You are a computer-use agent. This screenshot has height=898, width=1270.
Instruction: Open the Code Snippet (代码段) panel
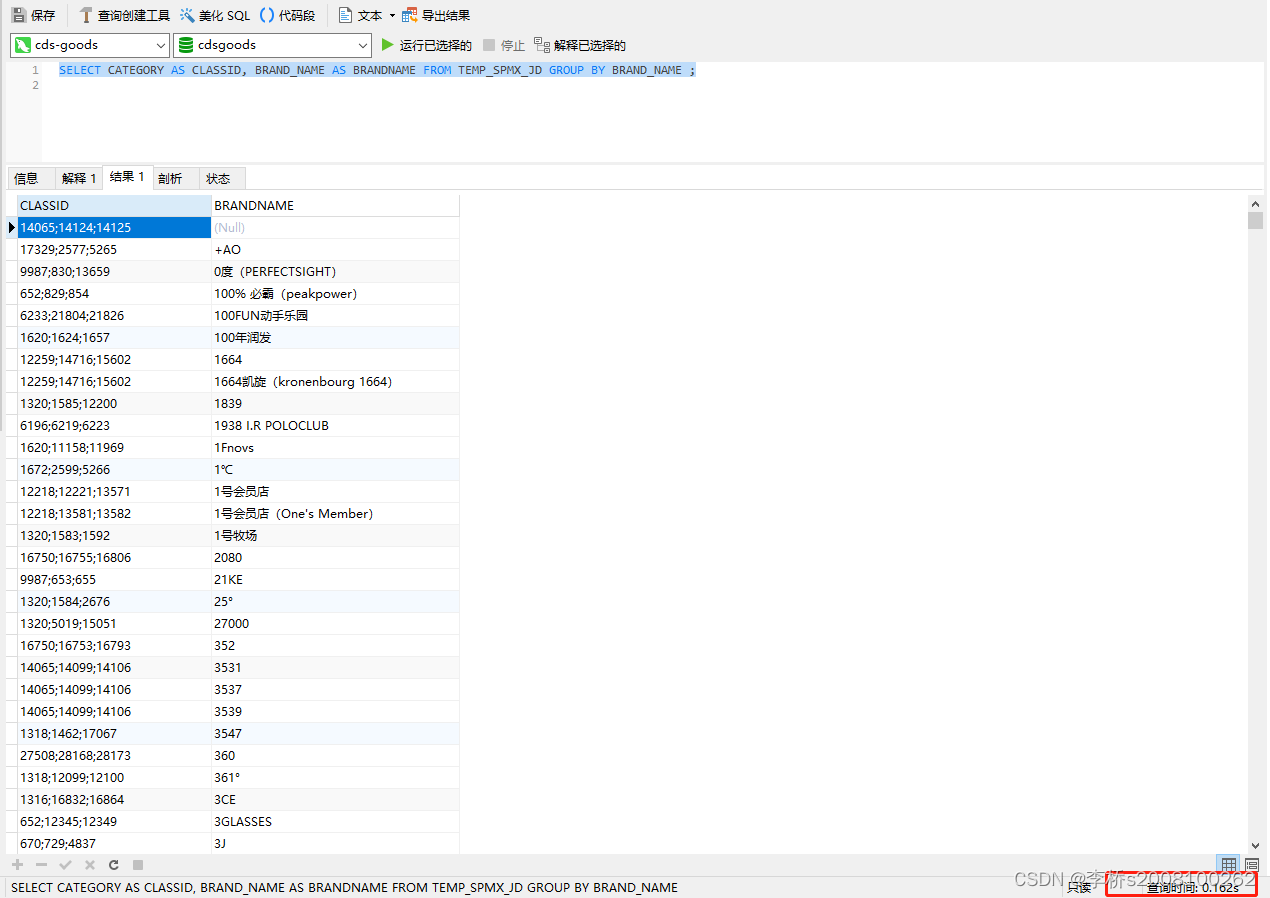[287, 15]
